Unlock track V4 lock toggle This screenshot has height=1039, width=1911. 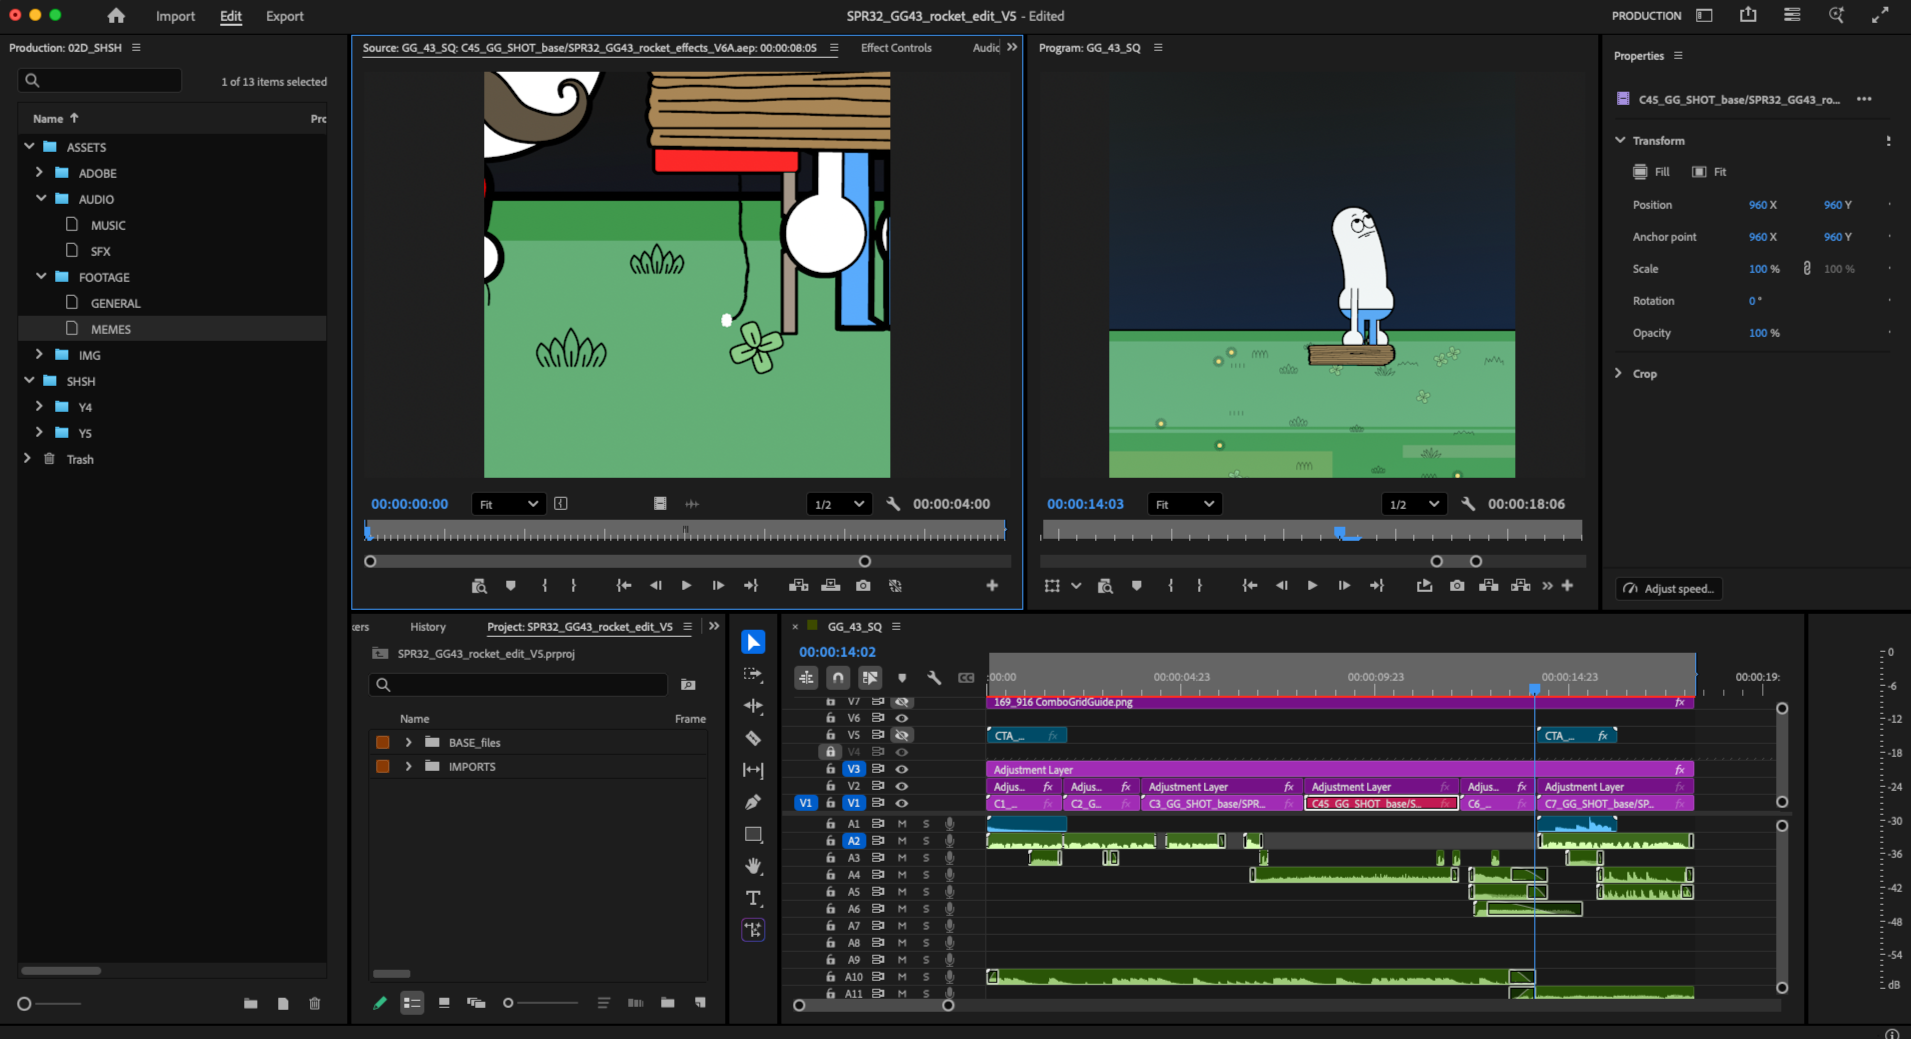click(830, 752)
